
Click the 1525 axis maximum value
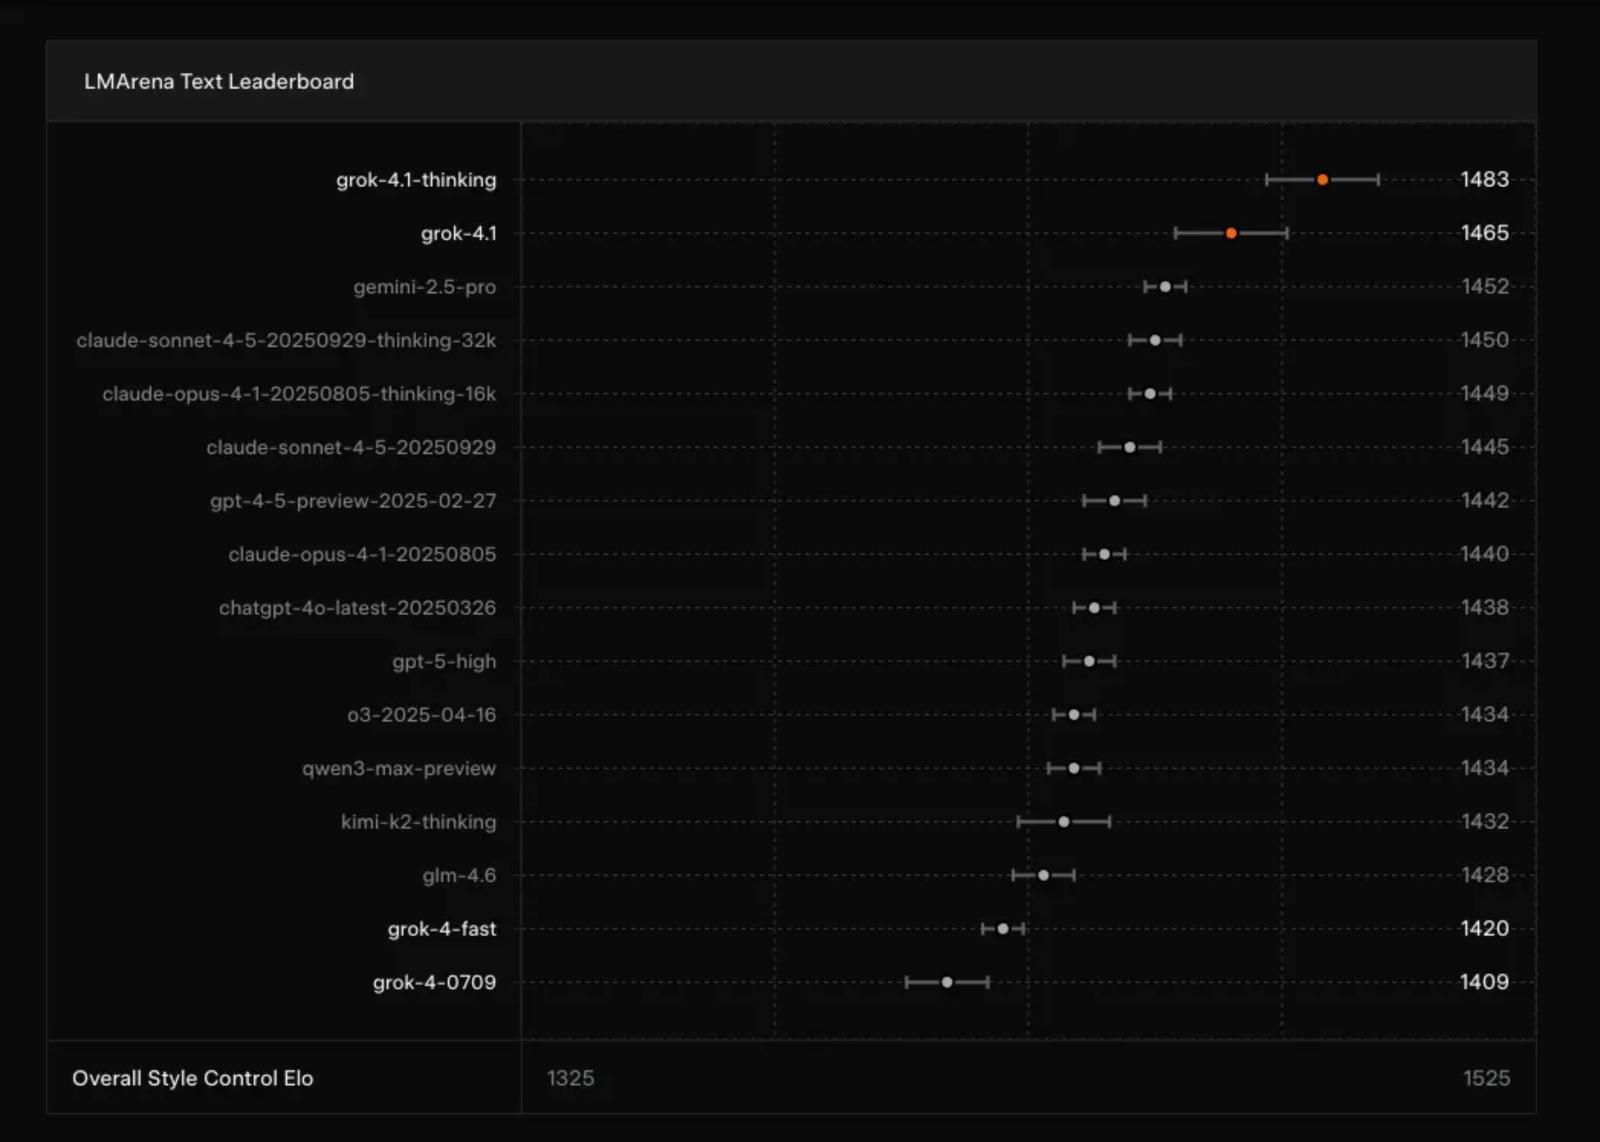pos(1486,1078)
